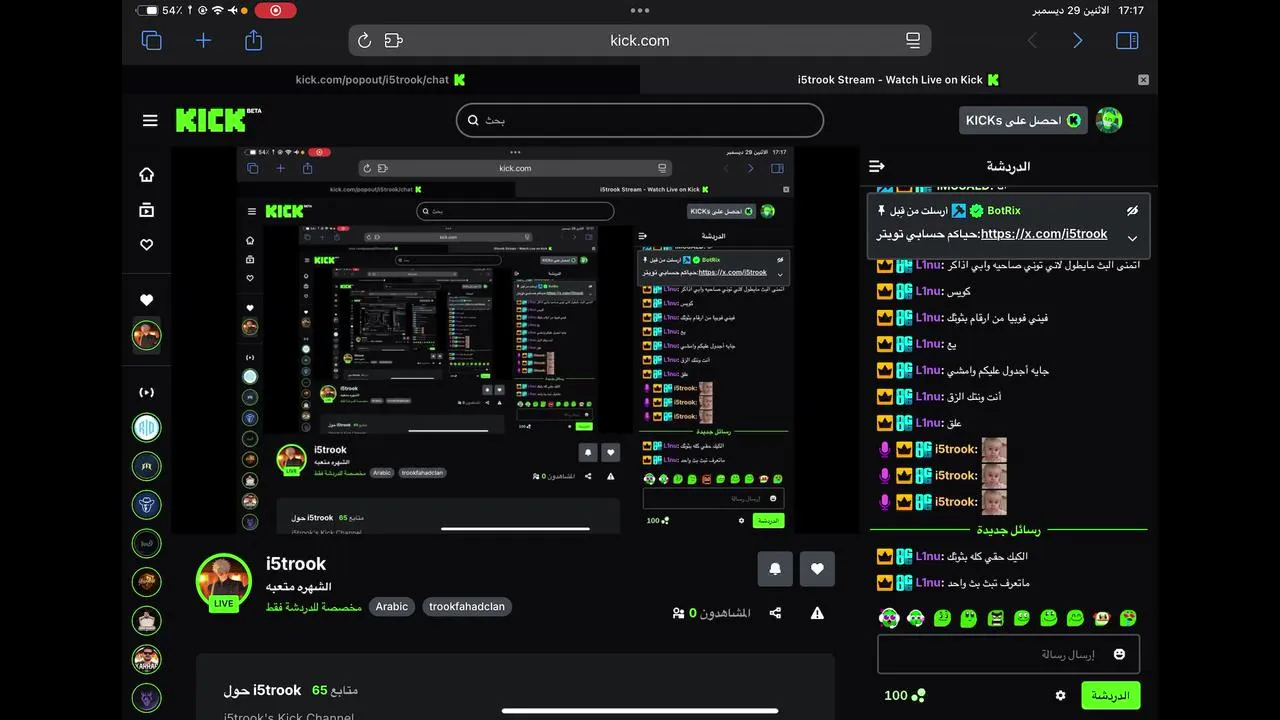Click BotRix username in pinned message
This screenshot has width=1280, height=720.
(1003, 210)
